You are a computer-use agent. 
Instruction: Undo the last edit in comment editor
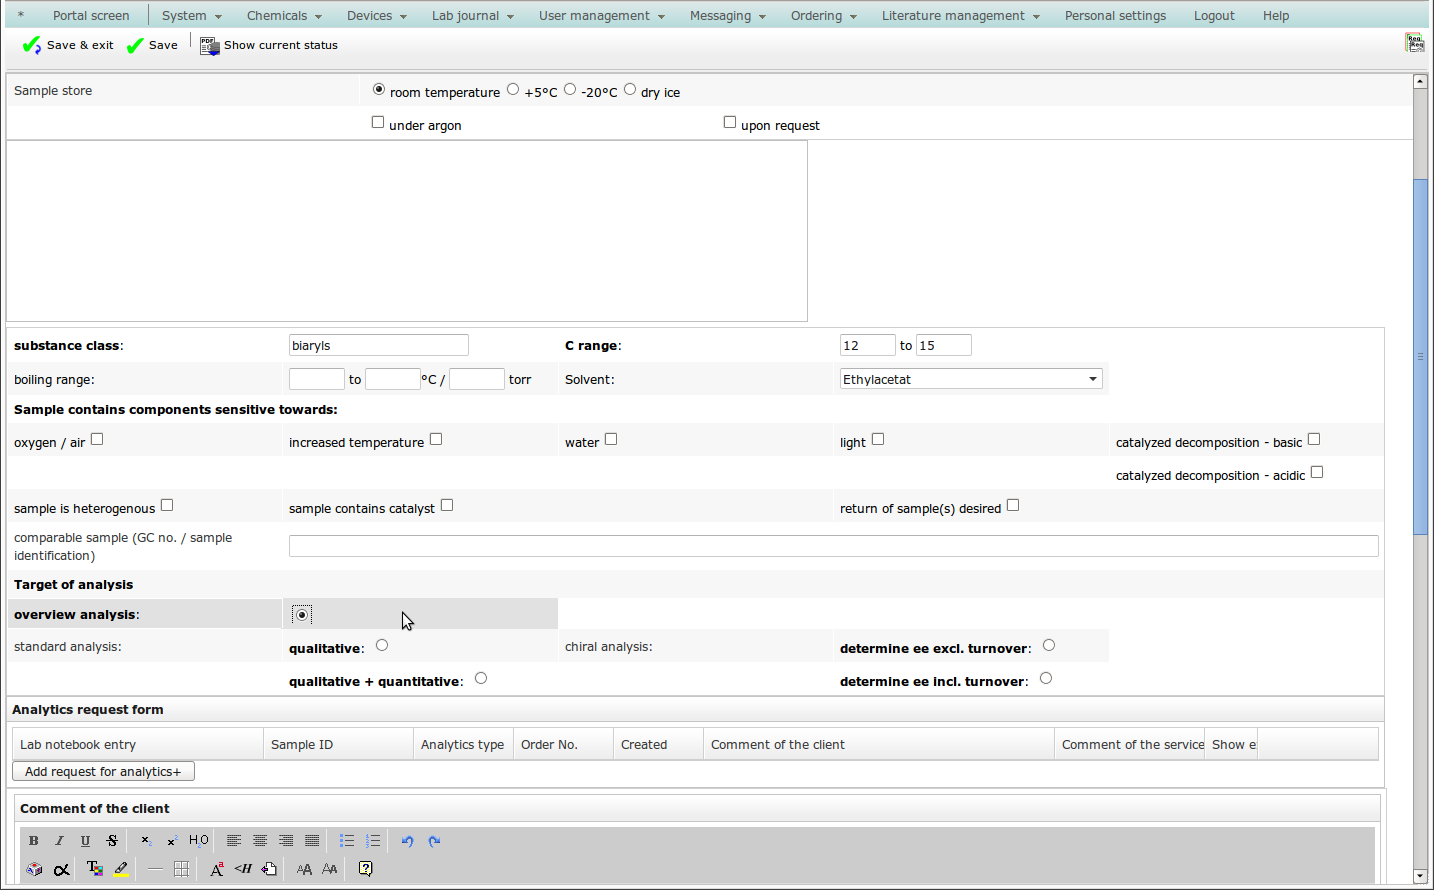pos(407,841)
